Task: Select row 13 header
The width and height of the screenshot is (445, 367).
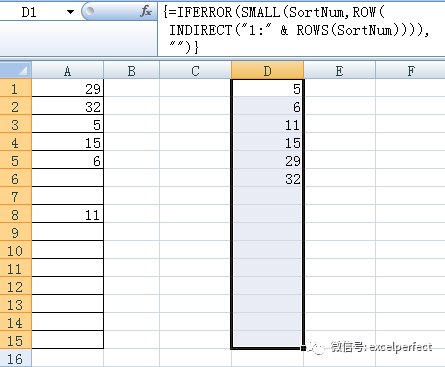Action: click(x=15, y=304)
